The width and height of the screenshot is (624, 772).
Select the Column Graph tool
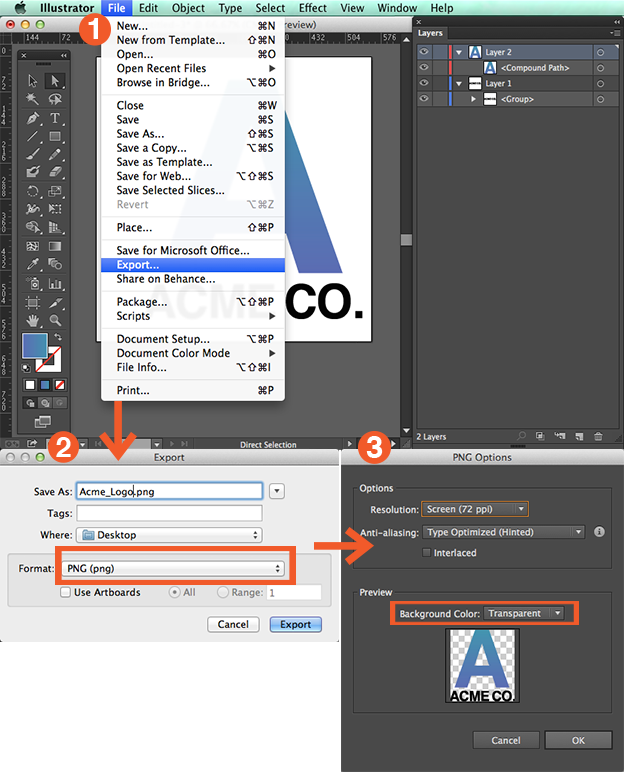pos(55,284)
